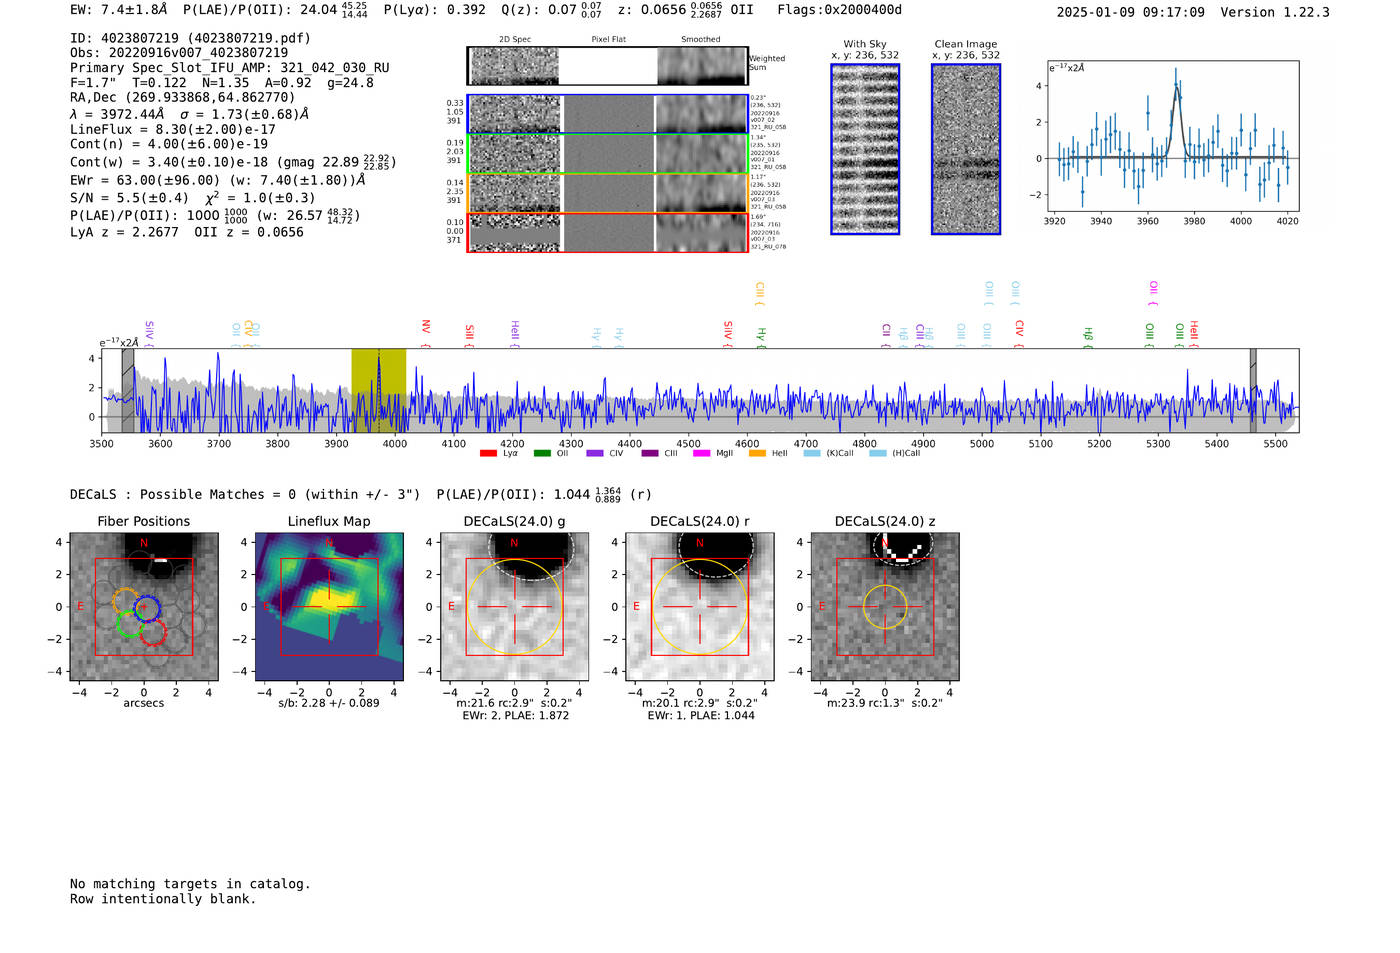Open the Weighted Sum 2D spectrum strip
This screenshot has height=953, width=1400.
tap(608, 66)
